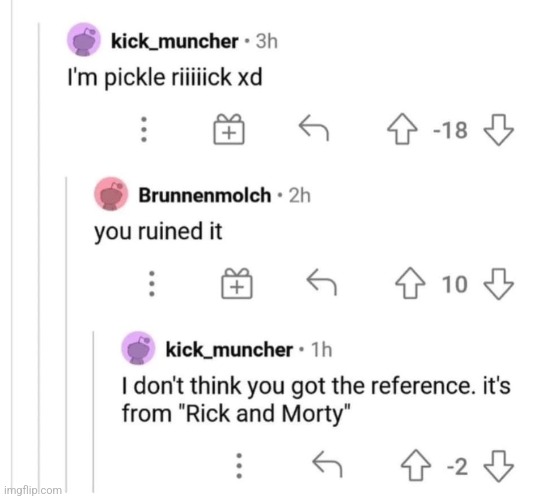The image size is (543, 499).
Task: Downvote the 'Rick and Morty' reference comment
Action: (x=498, y=466)
